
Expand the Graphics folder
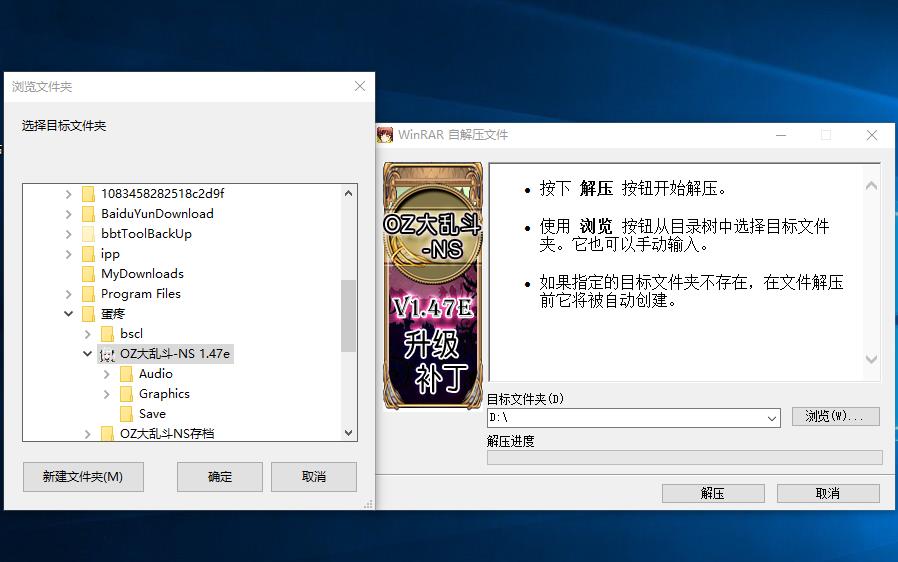coord(107,395)
